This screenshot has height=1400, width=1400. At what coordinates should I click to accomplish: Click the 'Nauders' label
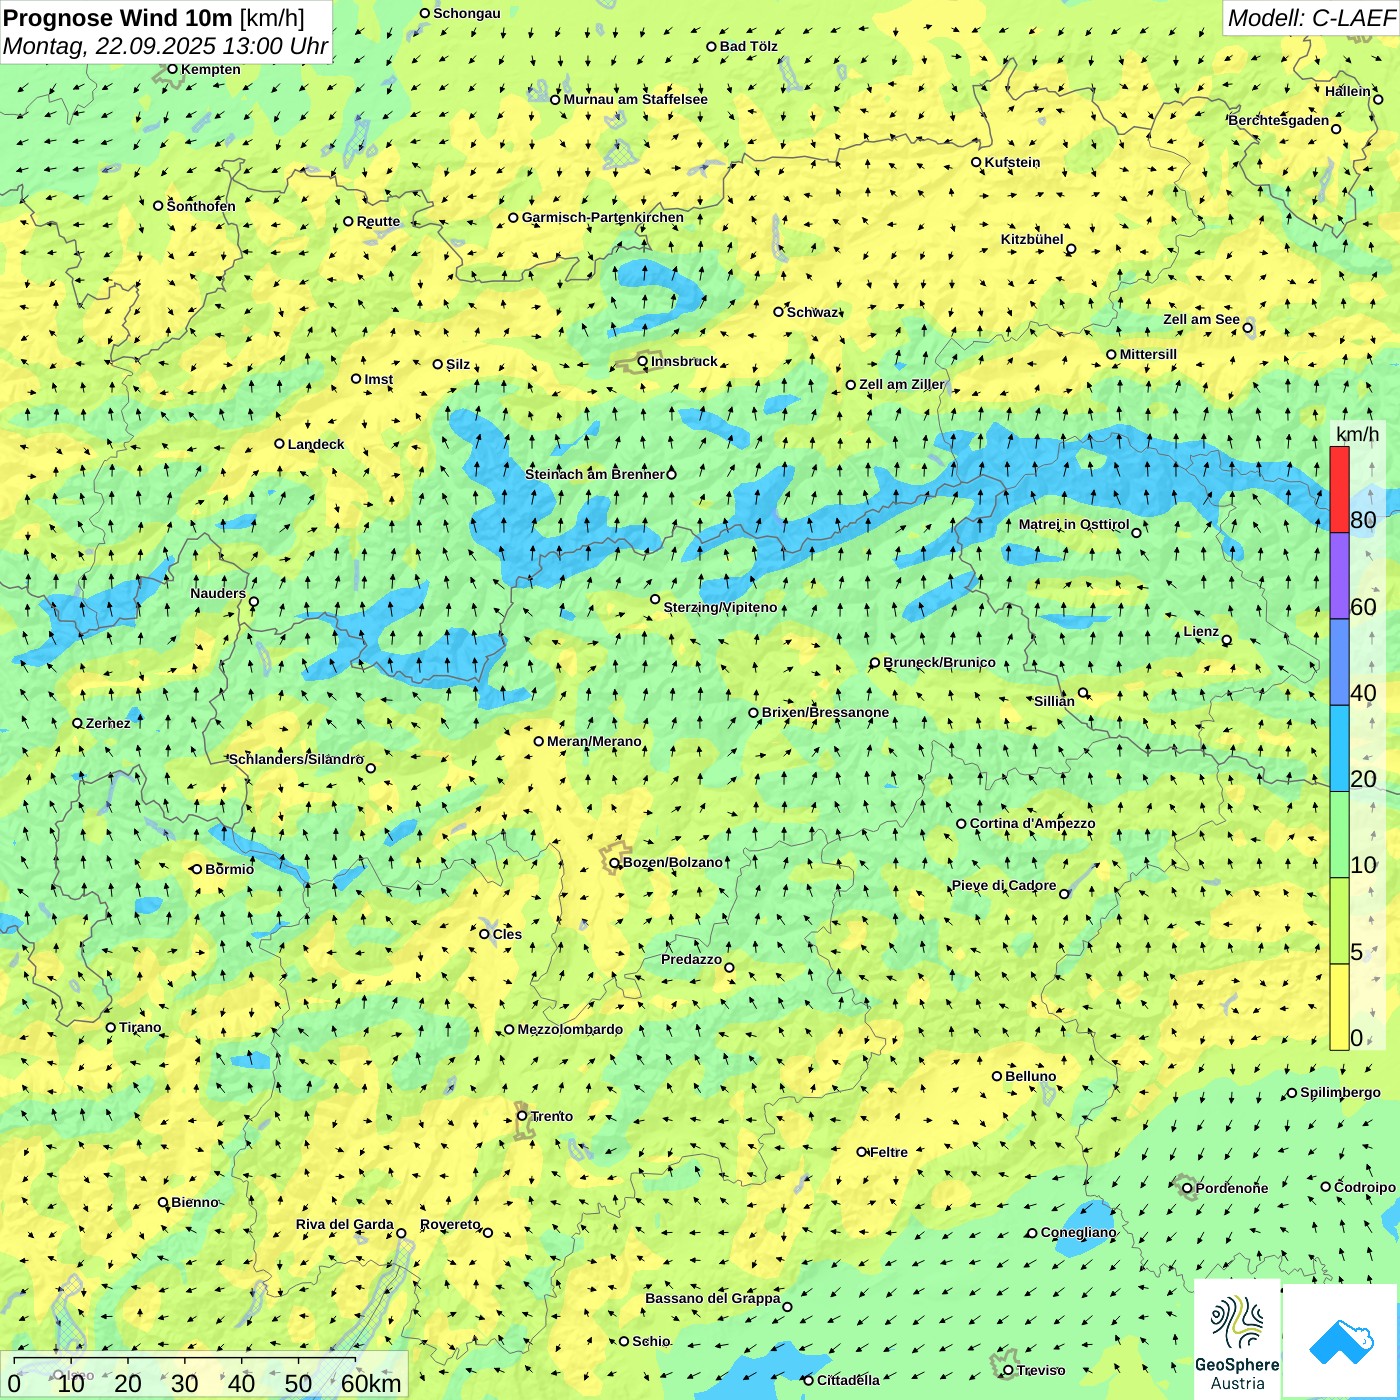[x=218, y=593]
